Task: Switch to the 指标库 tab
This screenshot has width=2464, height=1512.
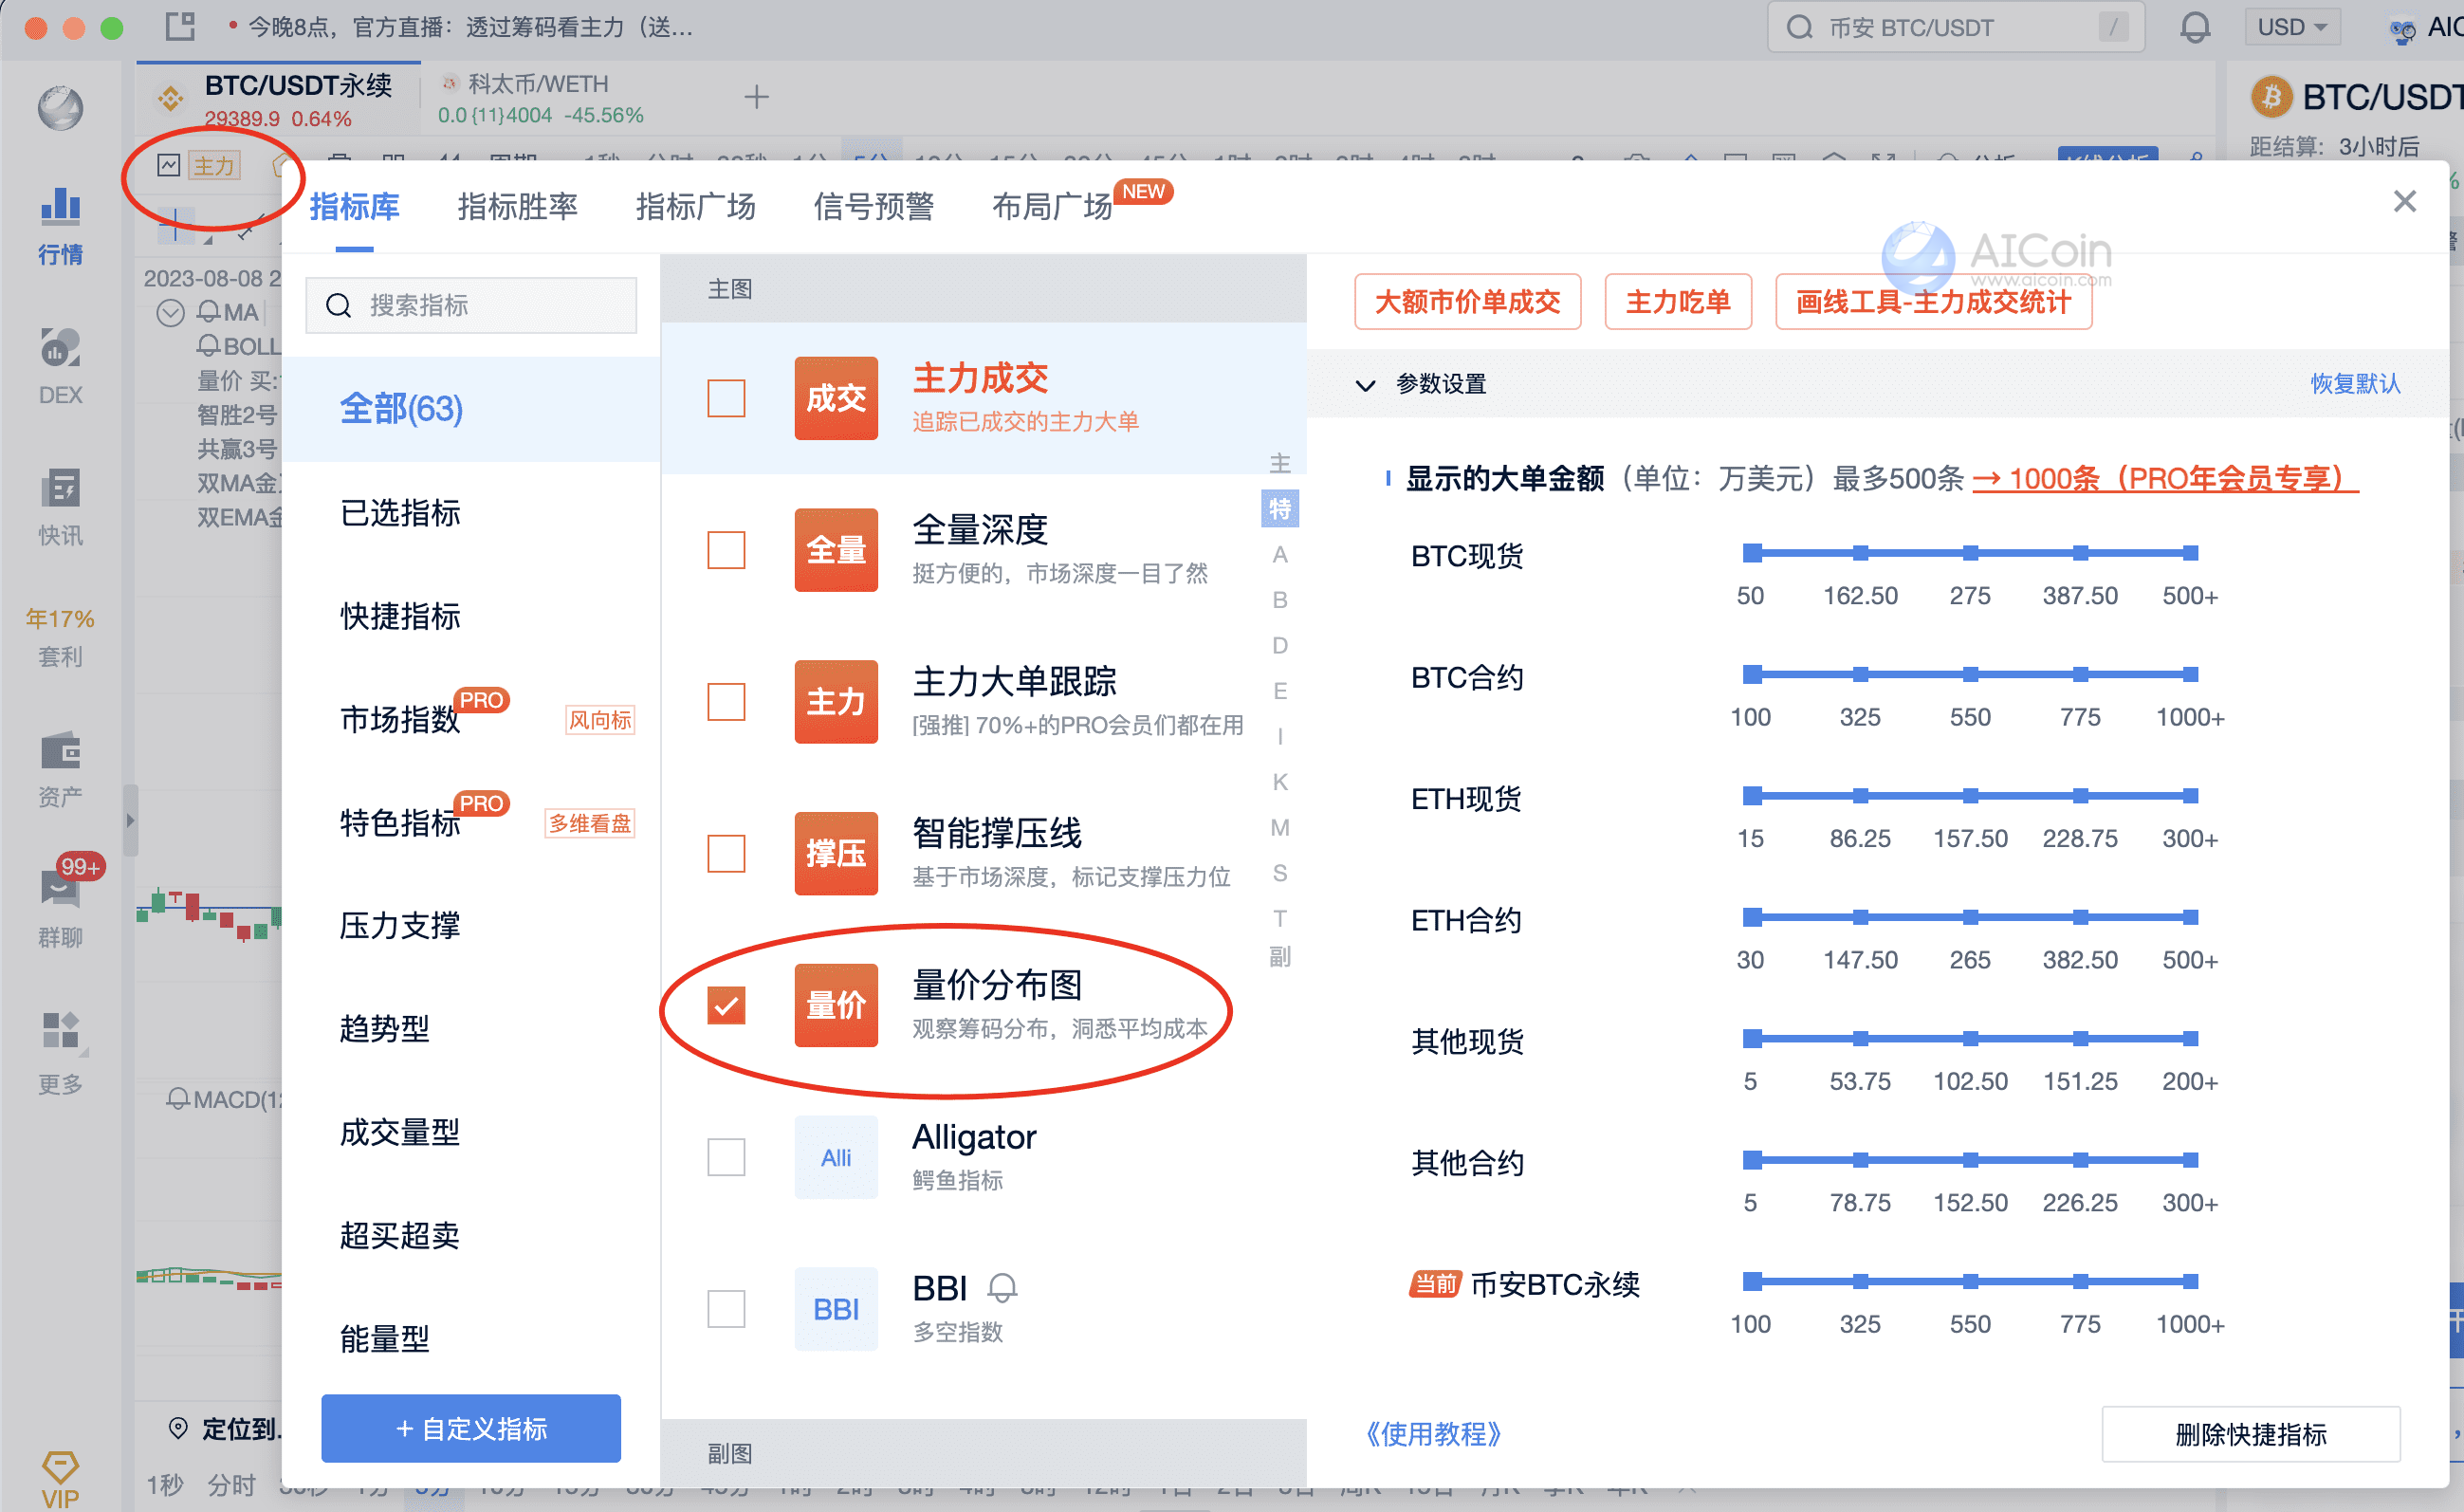Action: [x=354, y=207]
